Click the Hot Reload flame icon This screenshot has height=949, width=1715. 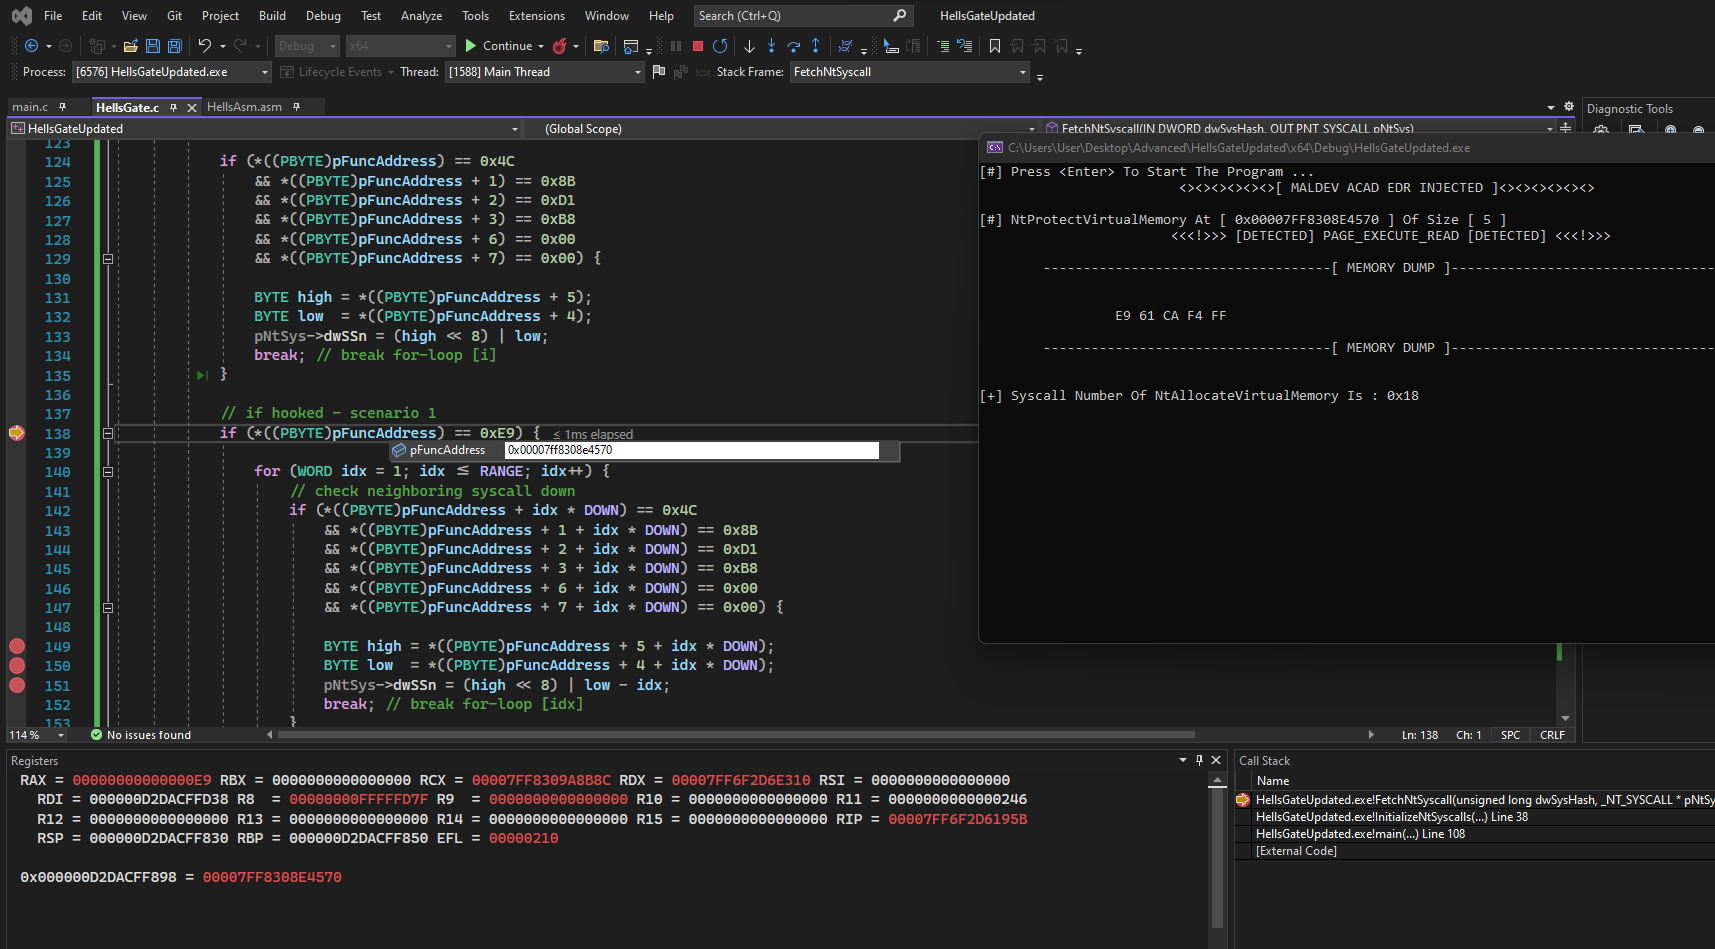pos(560,46)
